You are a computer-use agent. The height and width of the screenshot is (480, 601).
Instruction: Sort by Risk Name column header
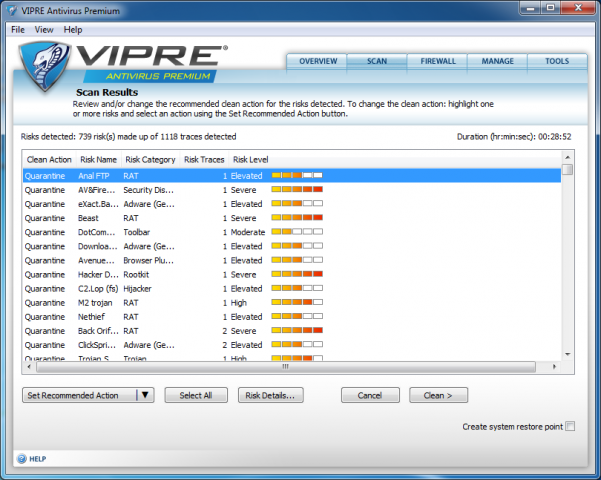click(x=98, y=159)
